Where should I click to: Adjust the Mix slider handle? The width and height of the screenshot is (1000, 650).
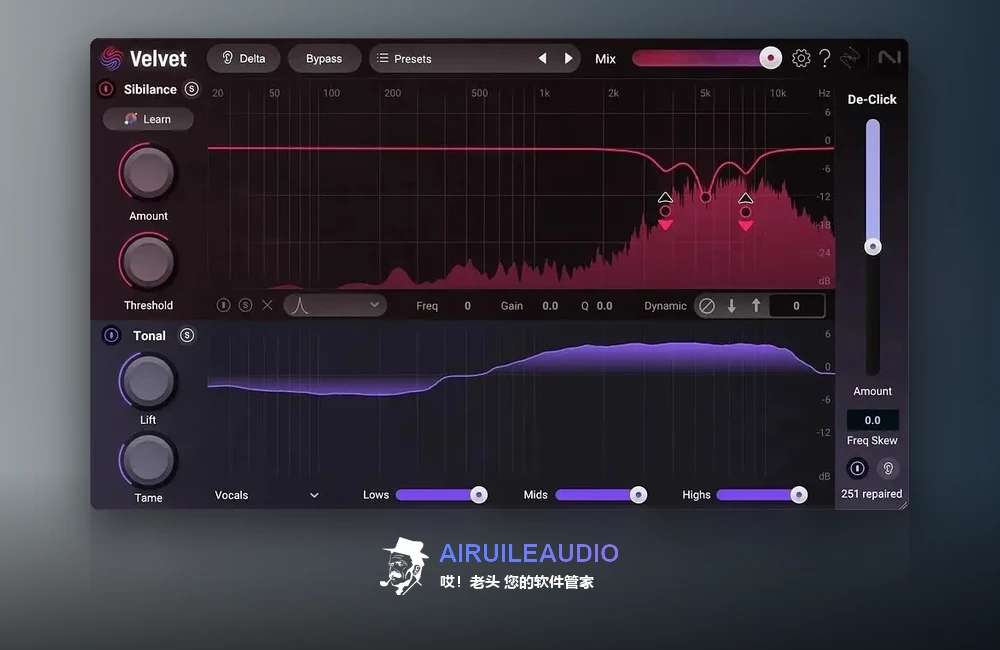coord(770,58)
